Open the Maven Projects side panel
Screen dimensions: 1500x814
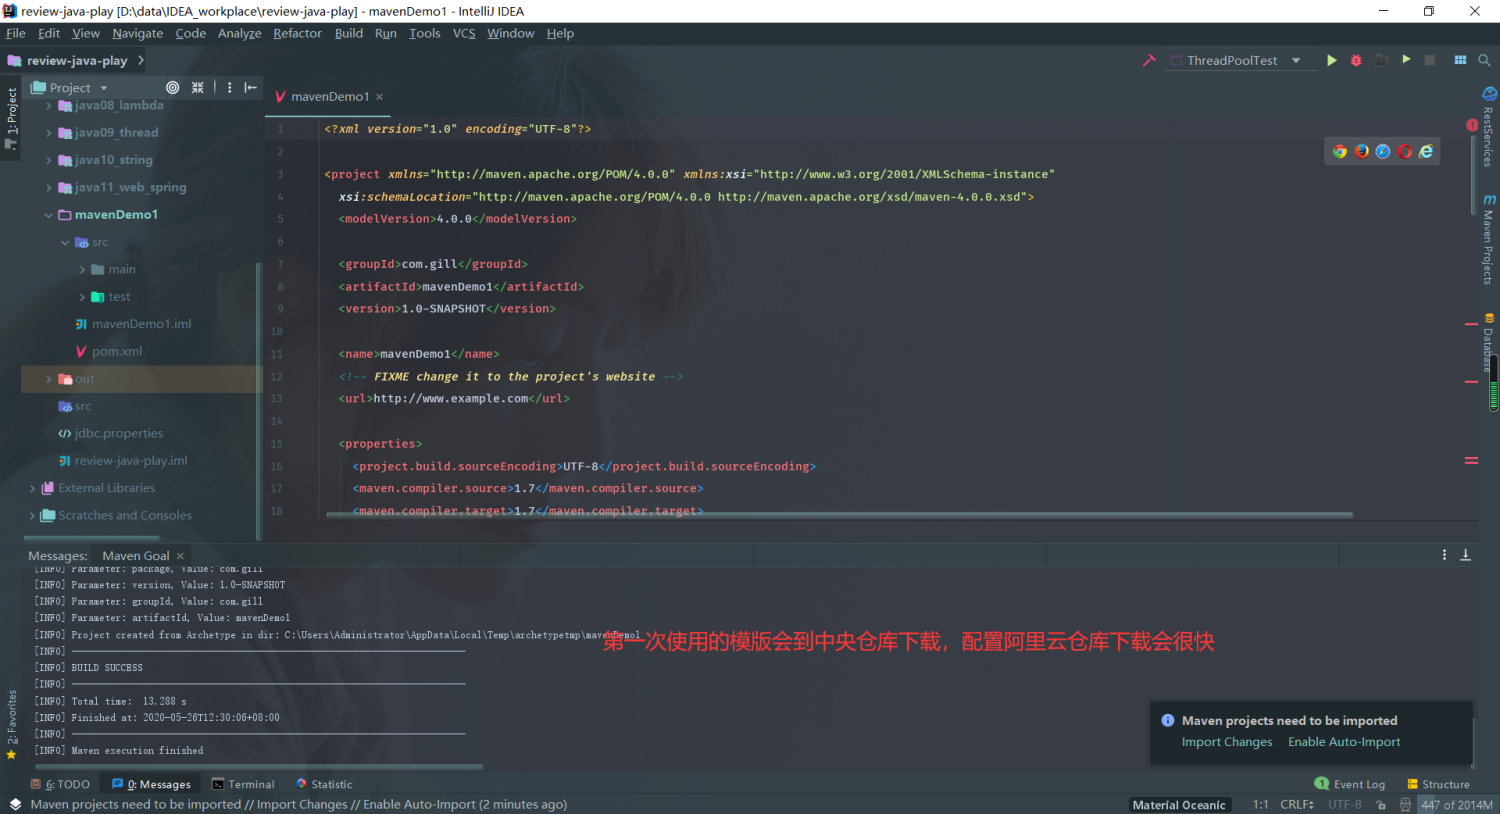[x=1488, y=240]
